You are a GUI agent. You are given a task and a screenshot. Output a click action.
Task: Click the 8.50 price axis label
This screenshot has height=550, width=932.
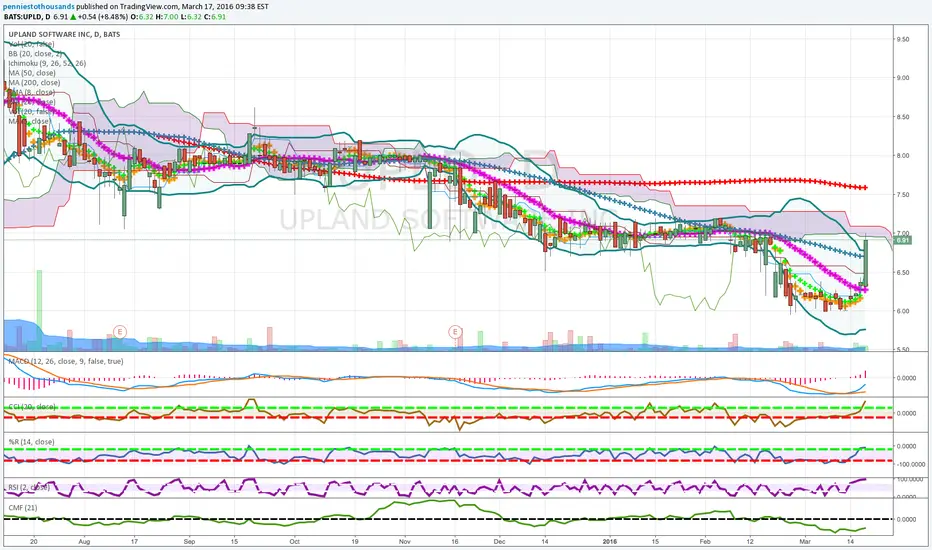click(902, 117)
